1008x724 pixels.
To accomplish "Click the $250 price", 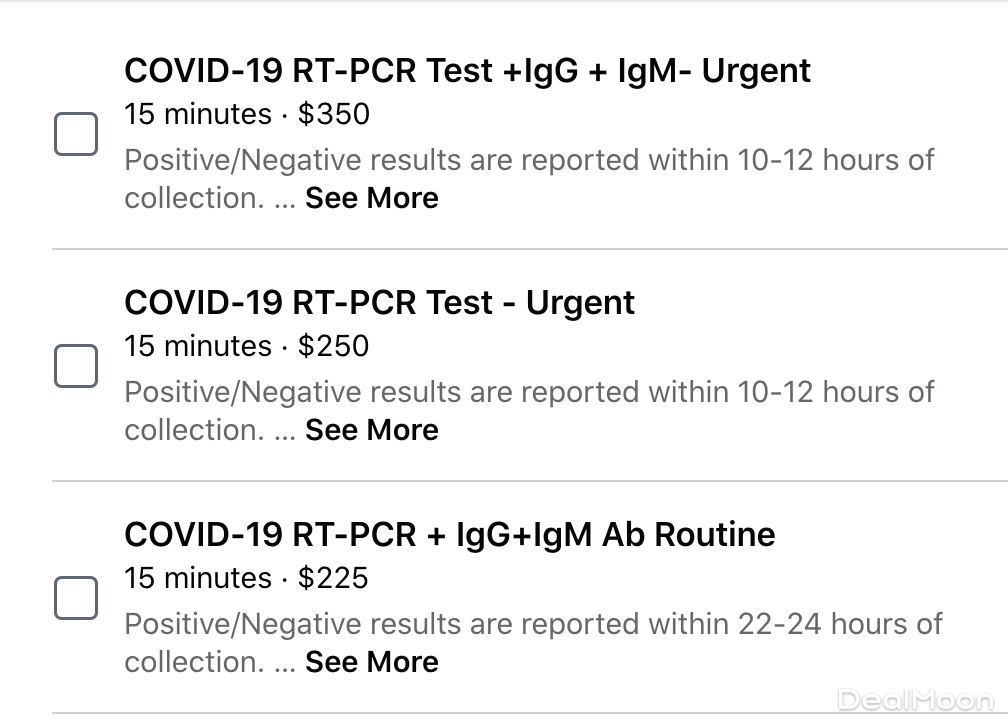I will click(x=334, y=346).
